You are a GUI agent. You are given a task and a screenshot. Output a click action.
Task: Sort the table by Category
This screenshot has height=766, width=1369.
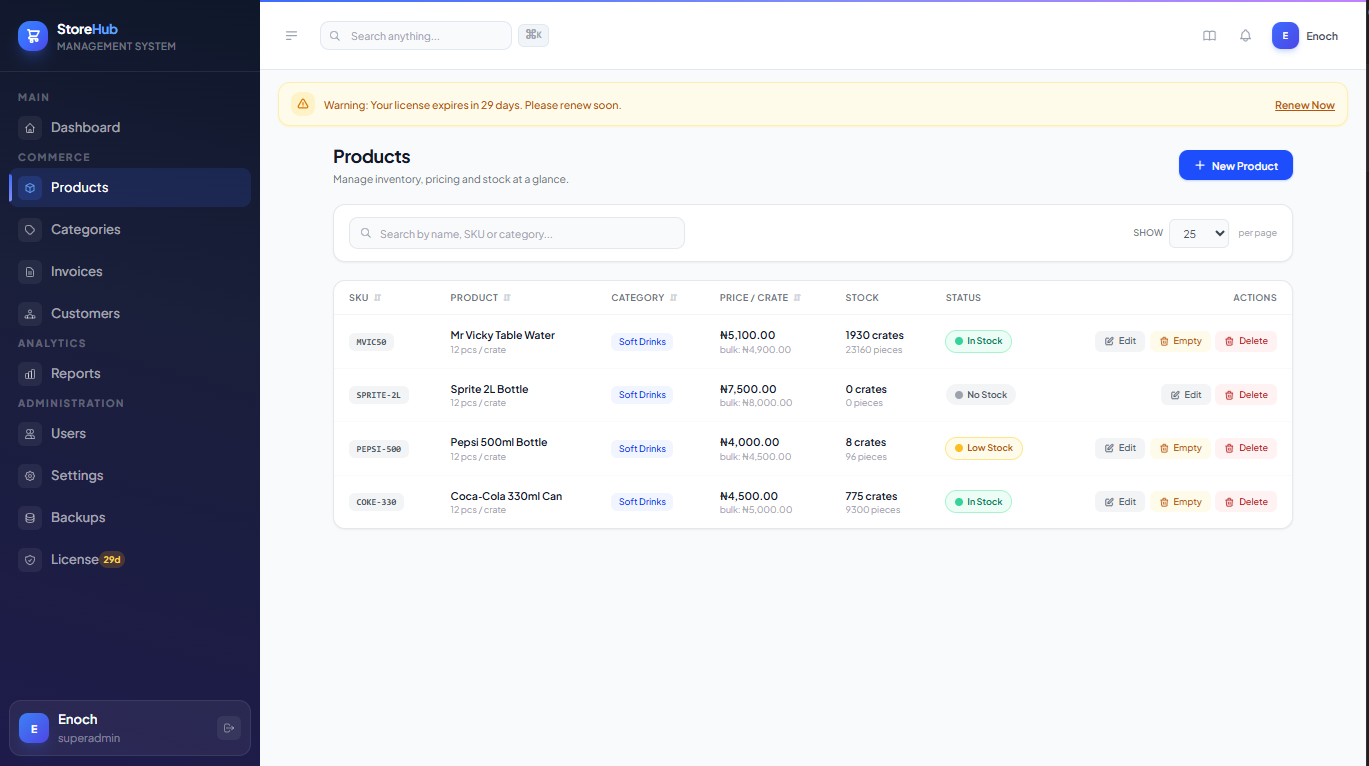pos(644,298)
